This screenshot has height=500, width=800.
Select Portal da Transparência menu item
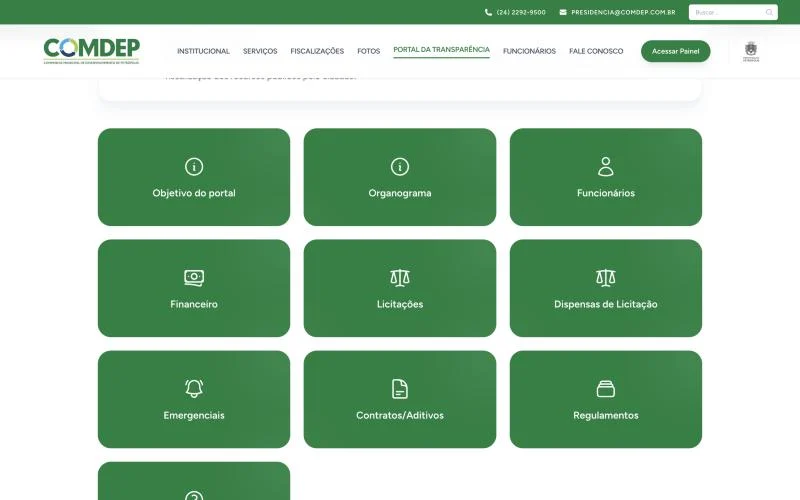[x=441, y=49]
